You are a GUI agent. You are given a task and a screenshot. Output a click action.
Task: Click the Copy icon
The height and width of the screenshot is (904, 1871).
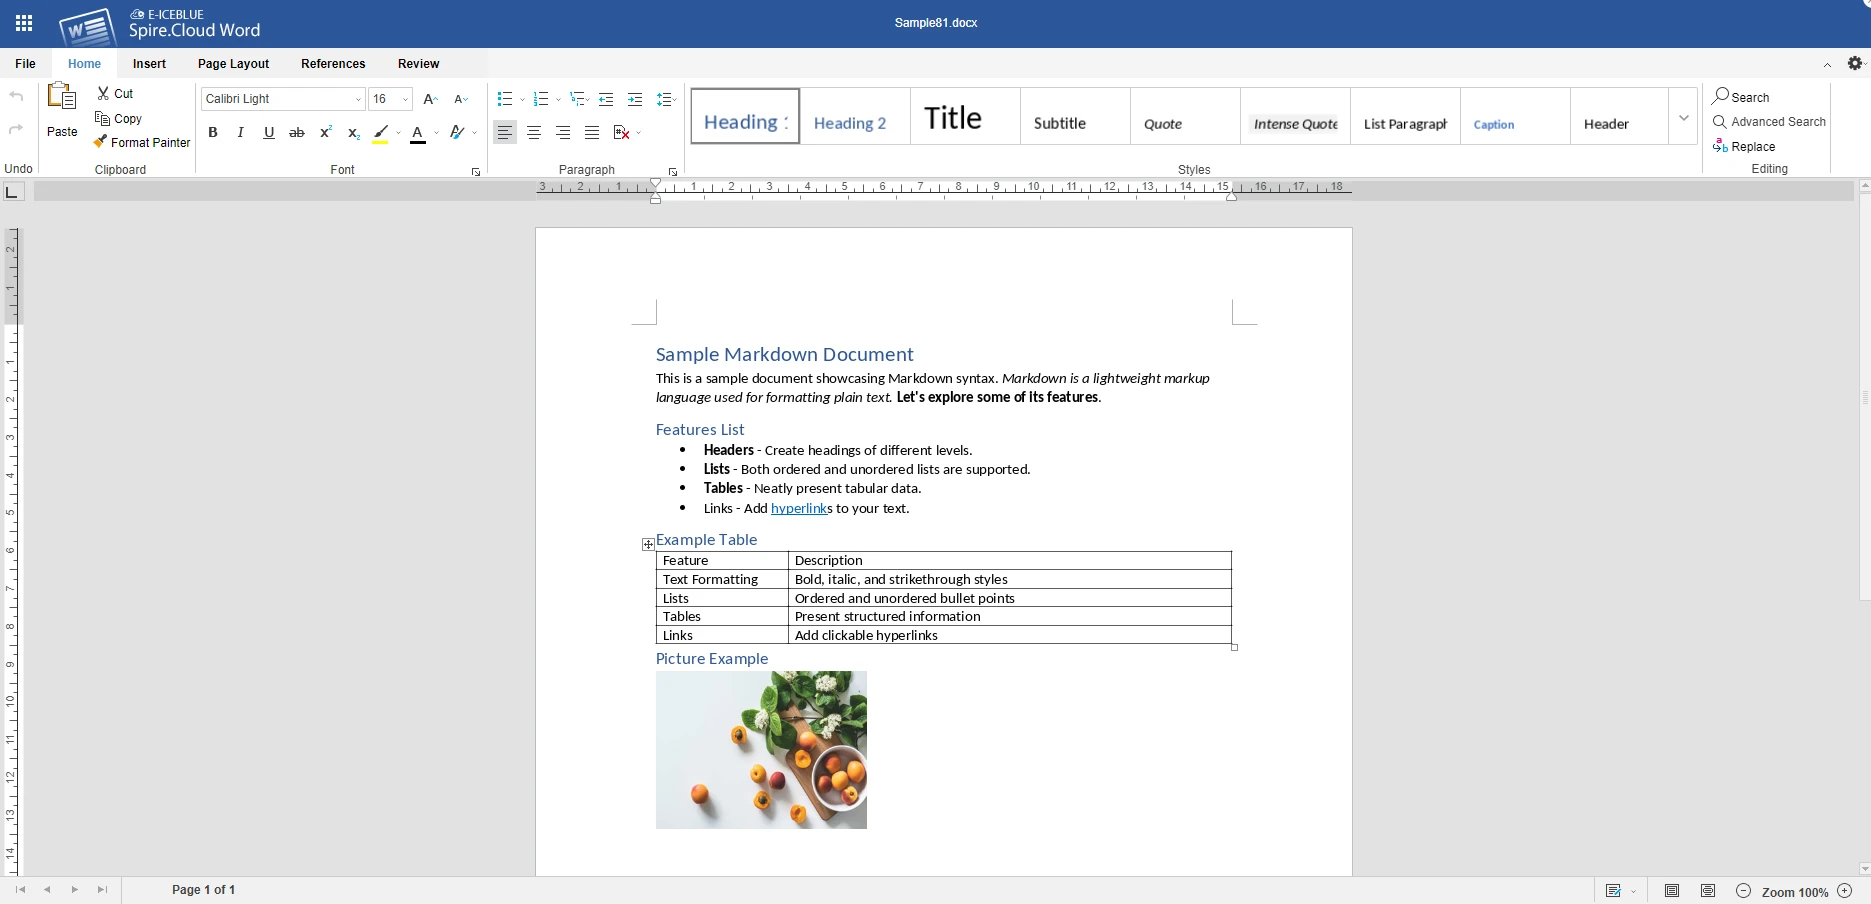[102, 118]
